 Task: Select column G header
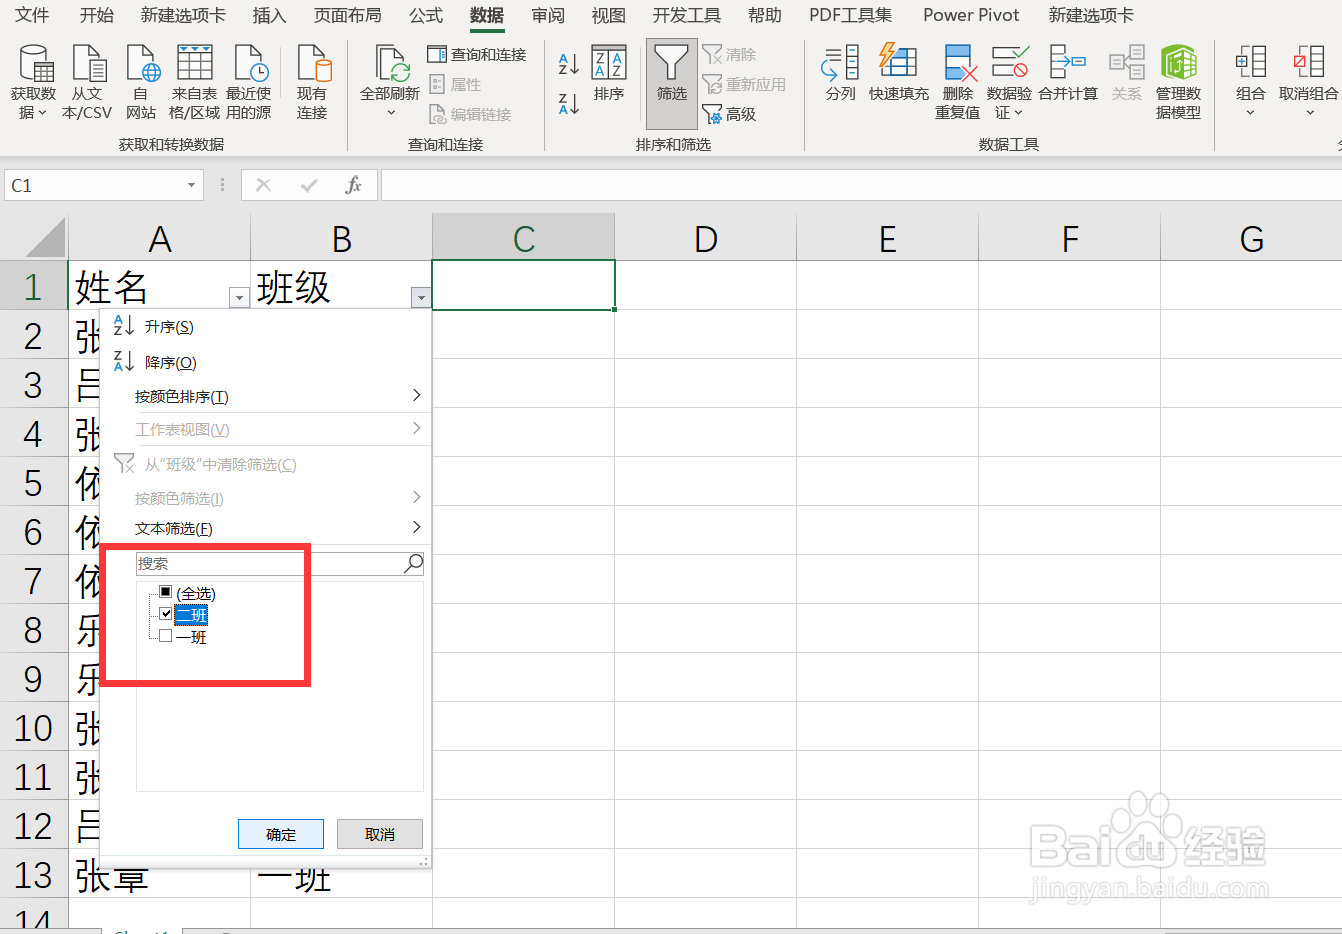click(x=1251, y=238)
